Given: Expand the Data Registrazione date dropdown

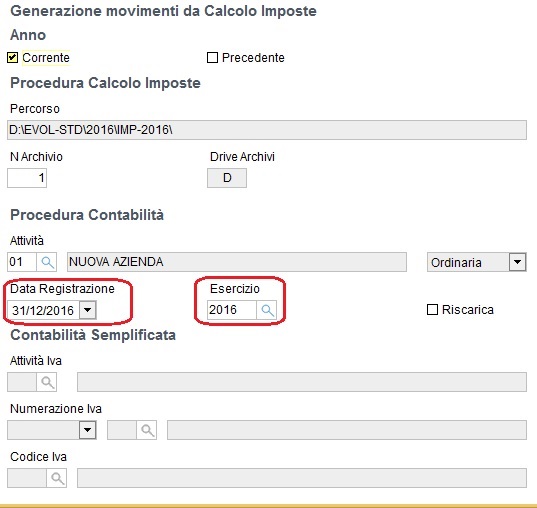Looking at the screenshot, I should (x=88, y=310).
